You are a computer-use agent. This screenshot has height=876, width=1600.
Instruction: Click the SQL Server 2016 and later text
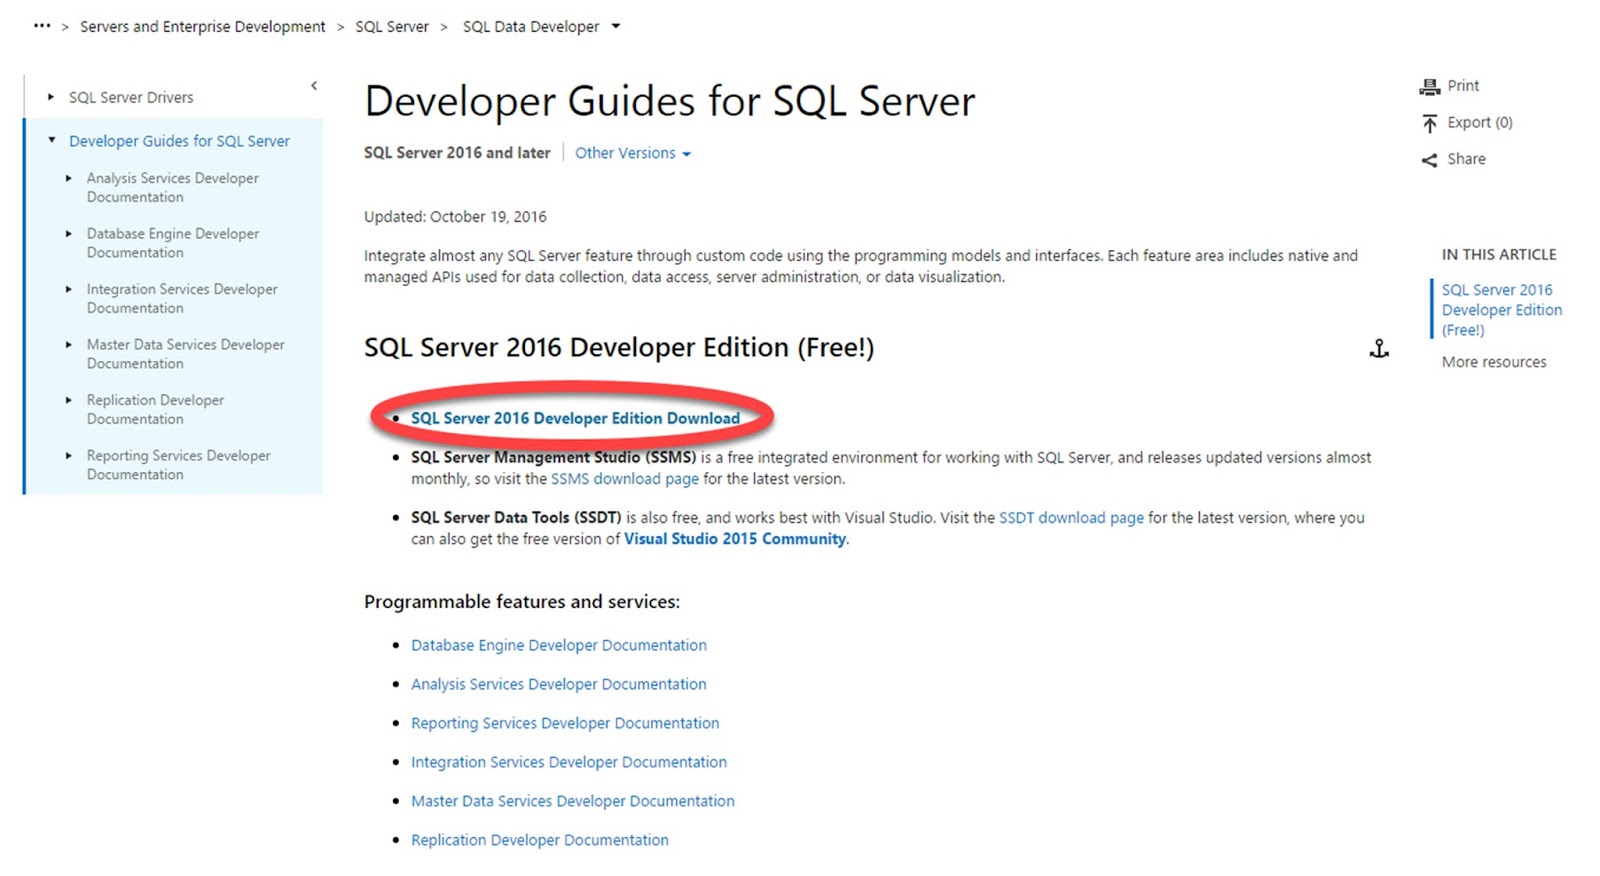tap(457, 153)
